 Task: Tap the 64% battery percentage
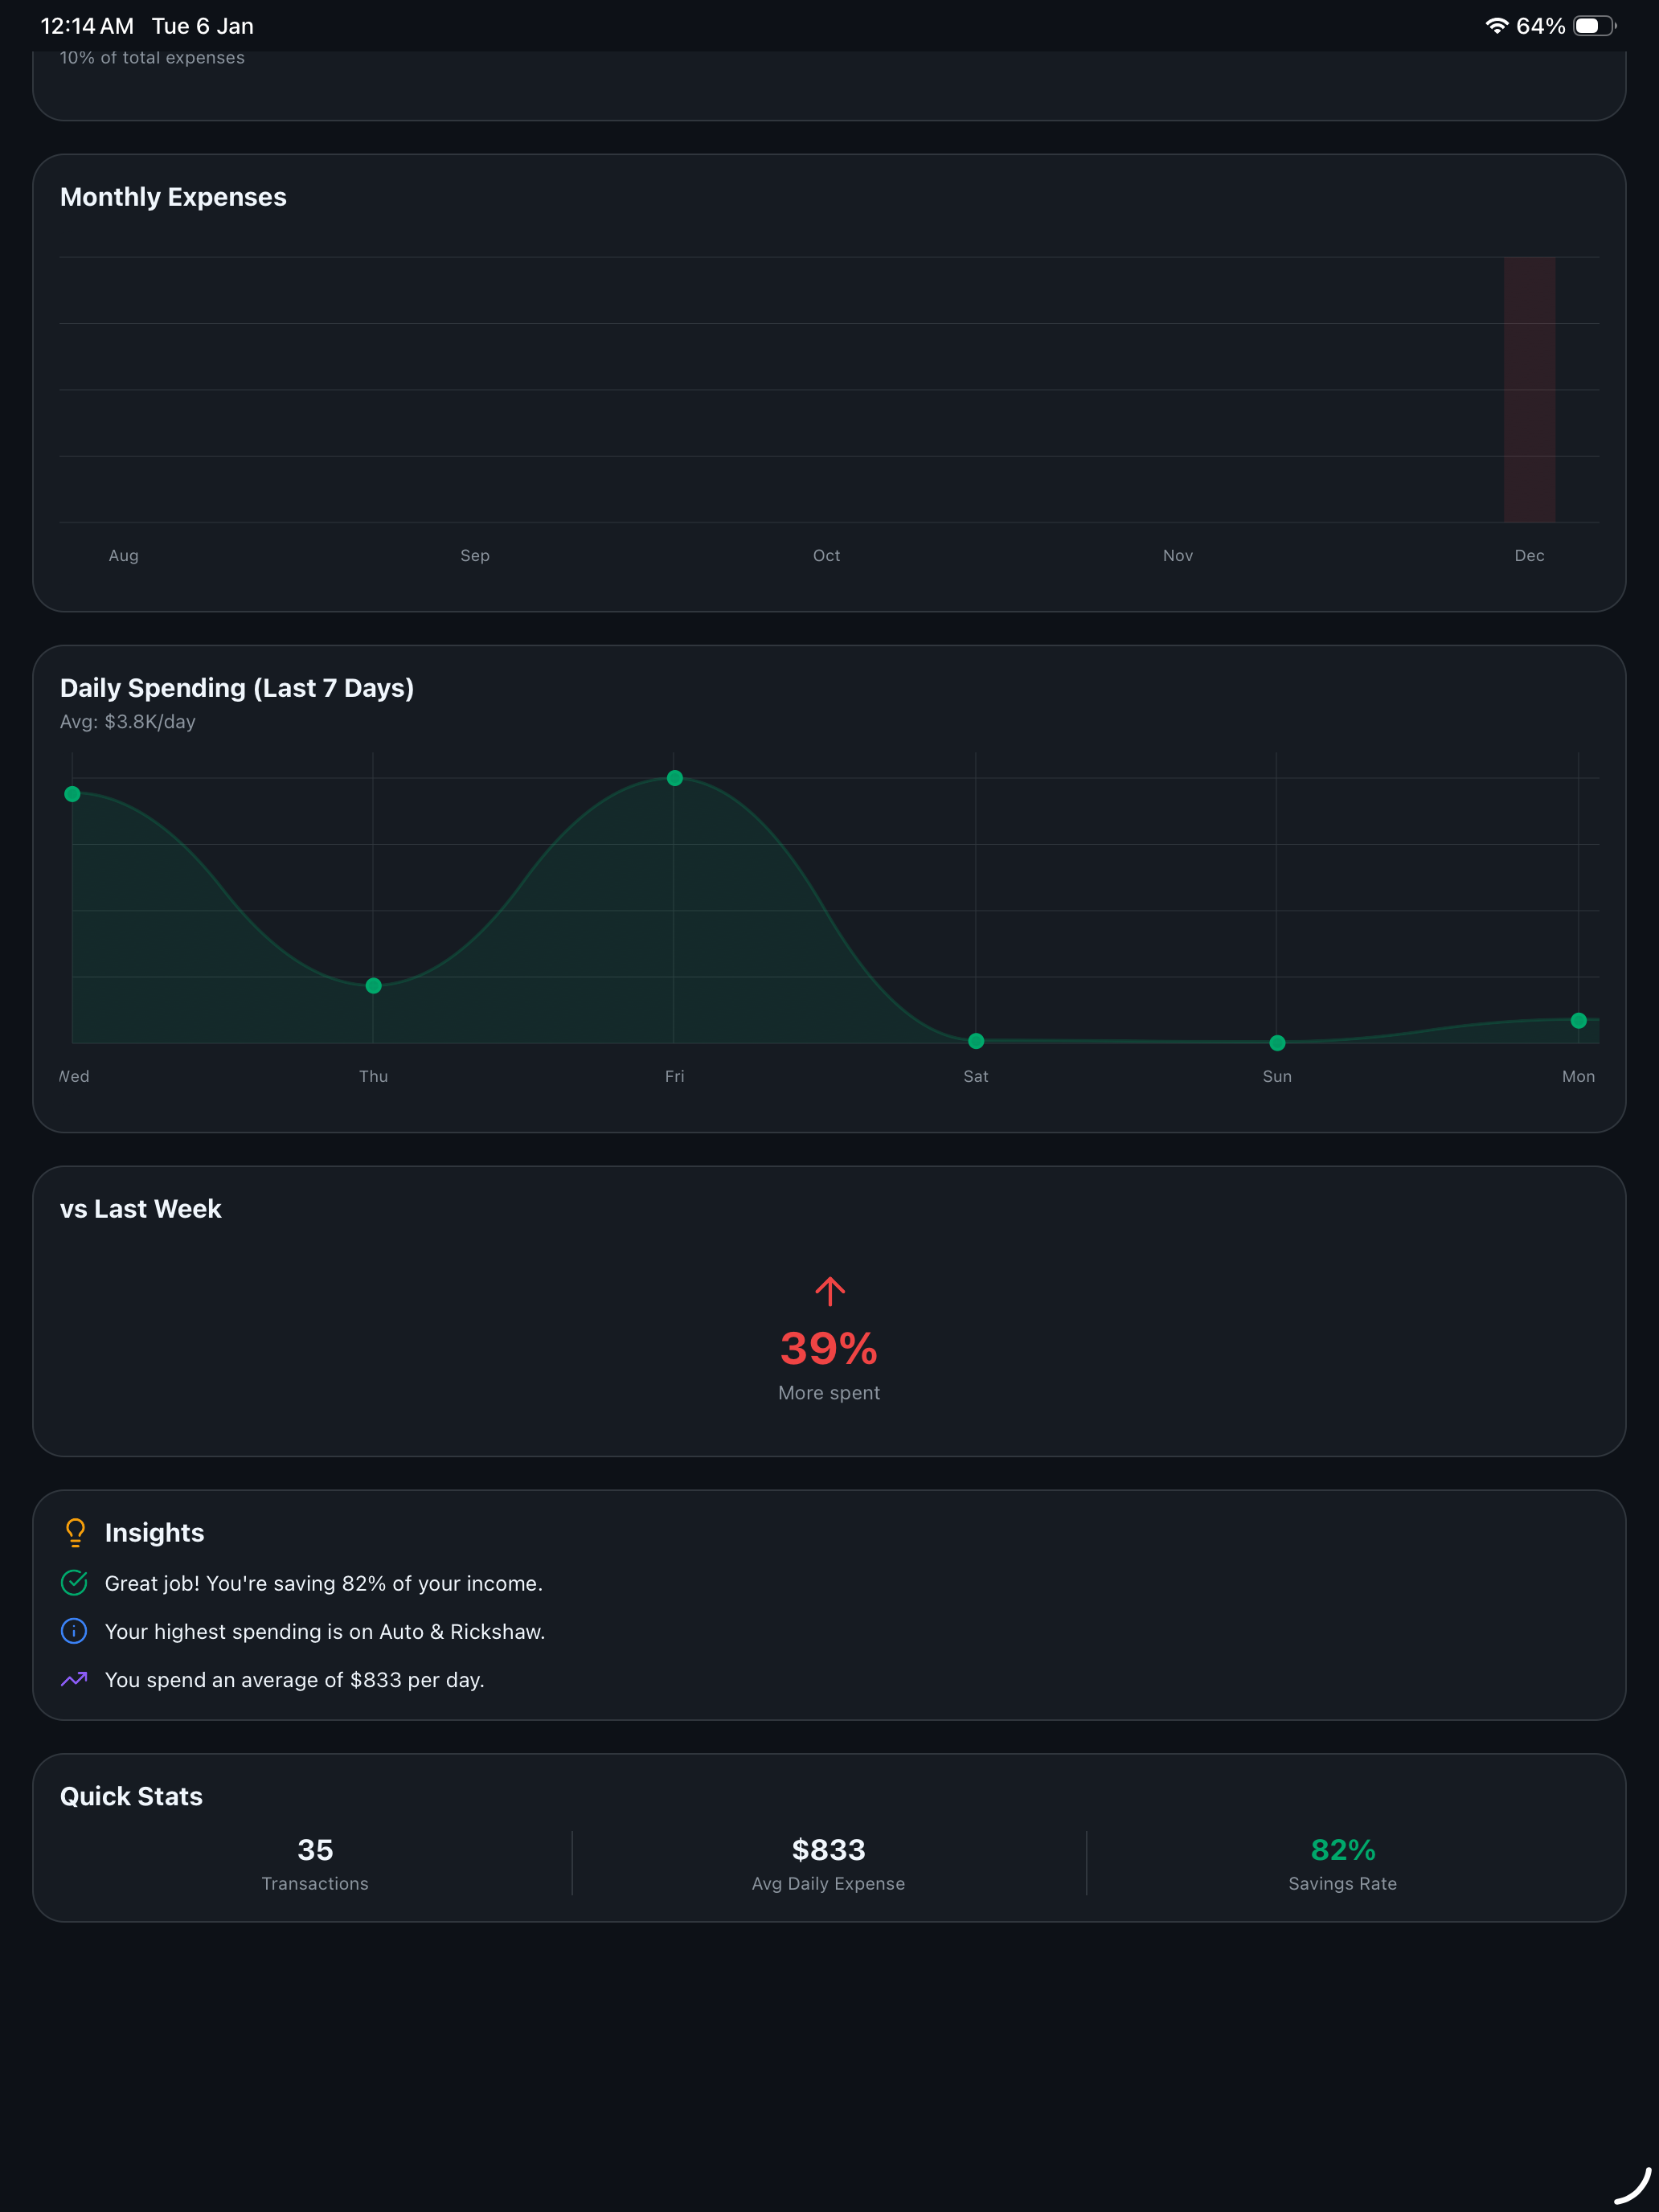coord(1541,26)
